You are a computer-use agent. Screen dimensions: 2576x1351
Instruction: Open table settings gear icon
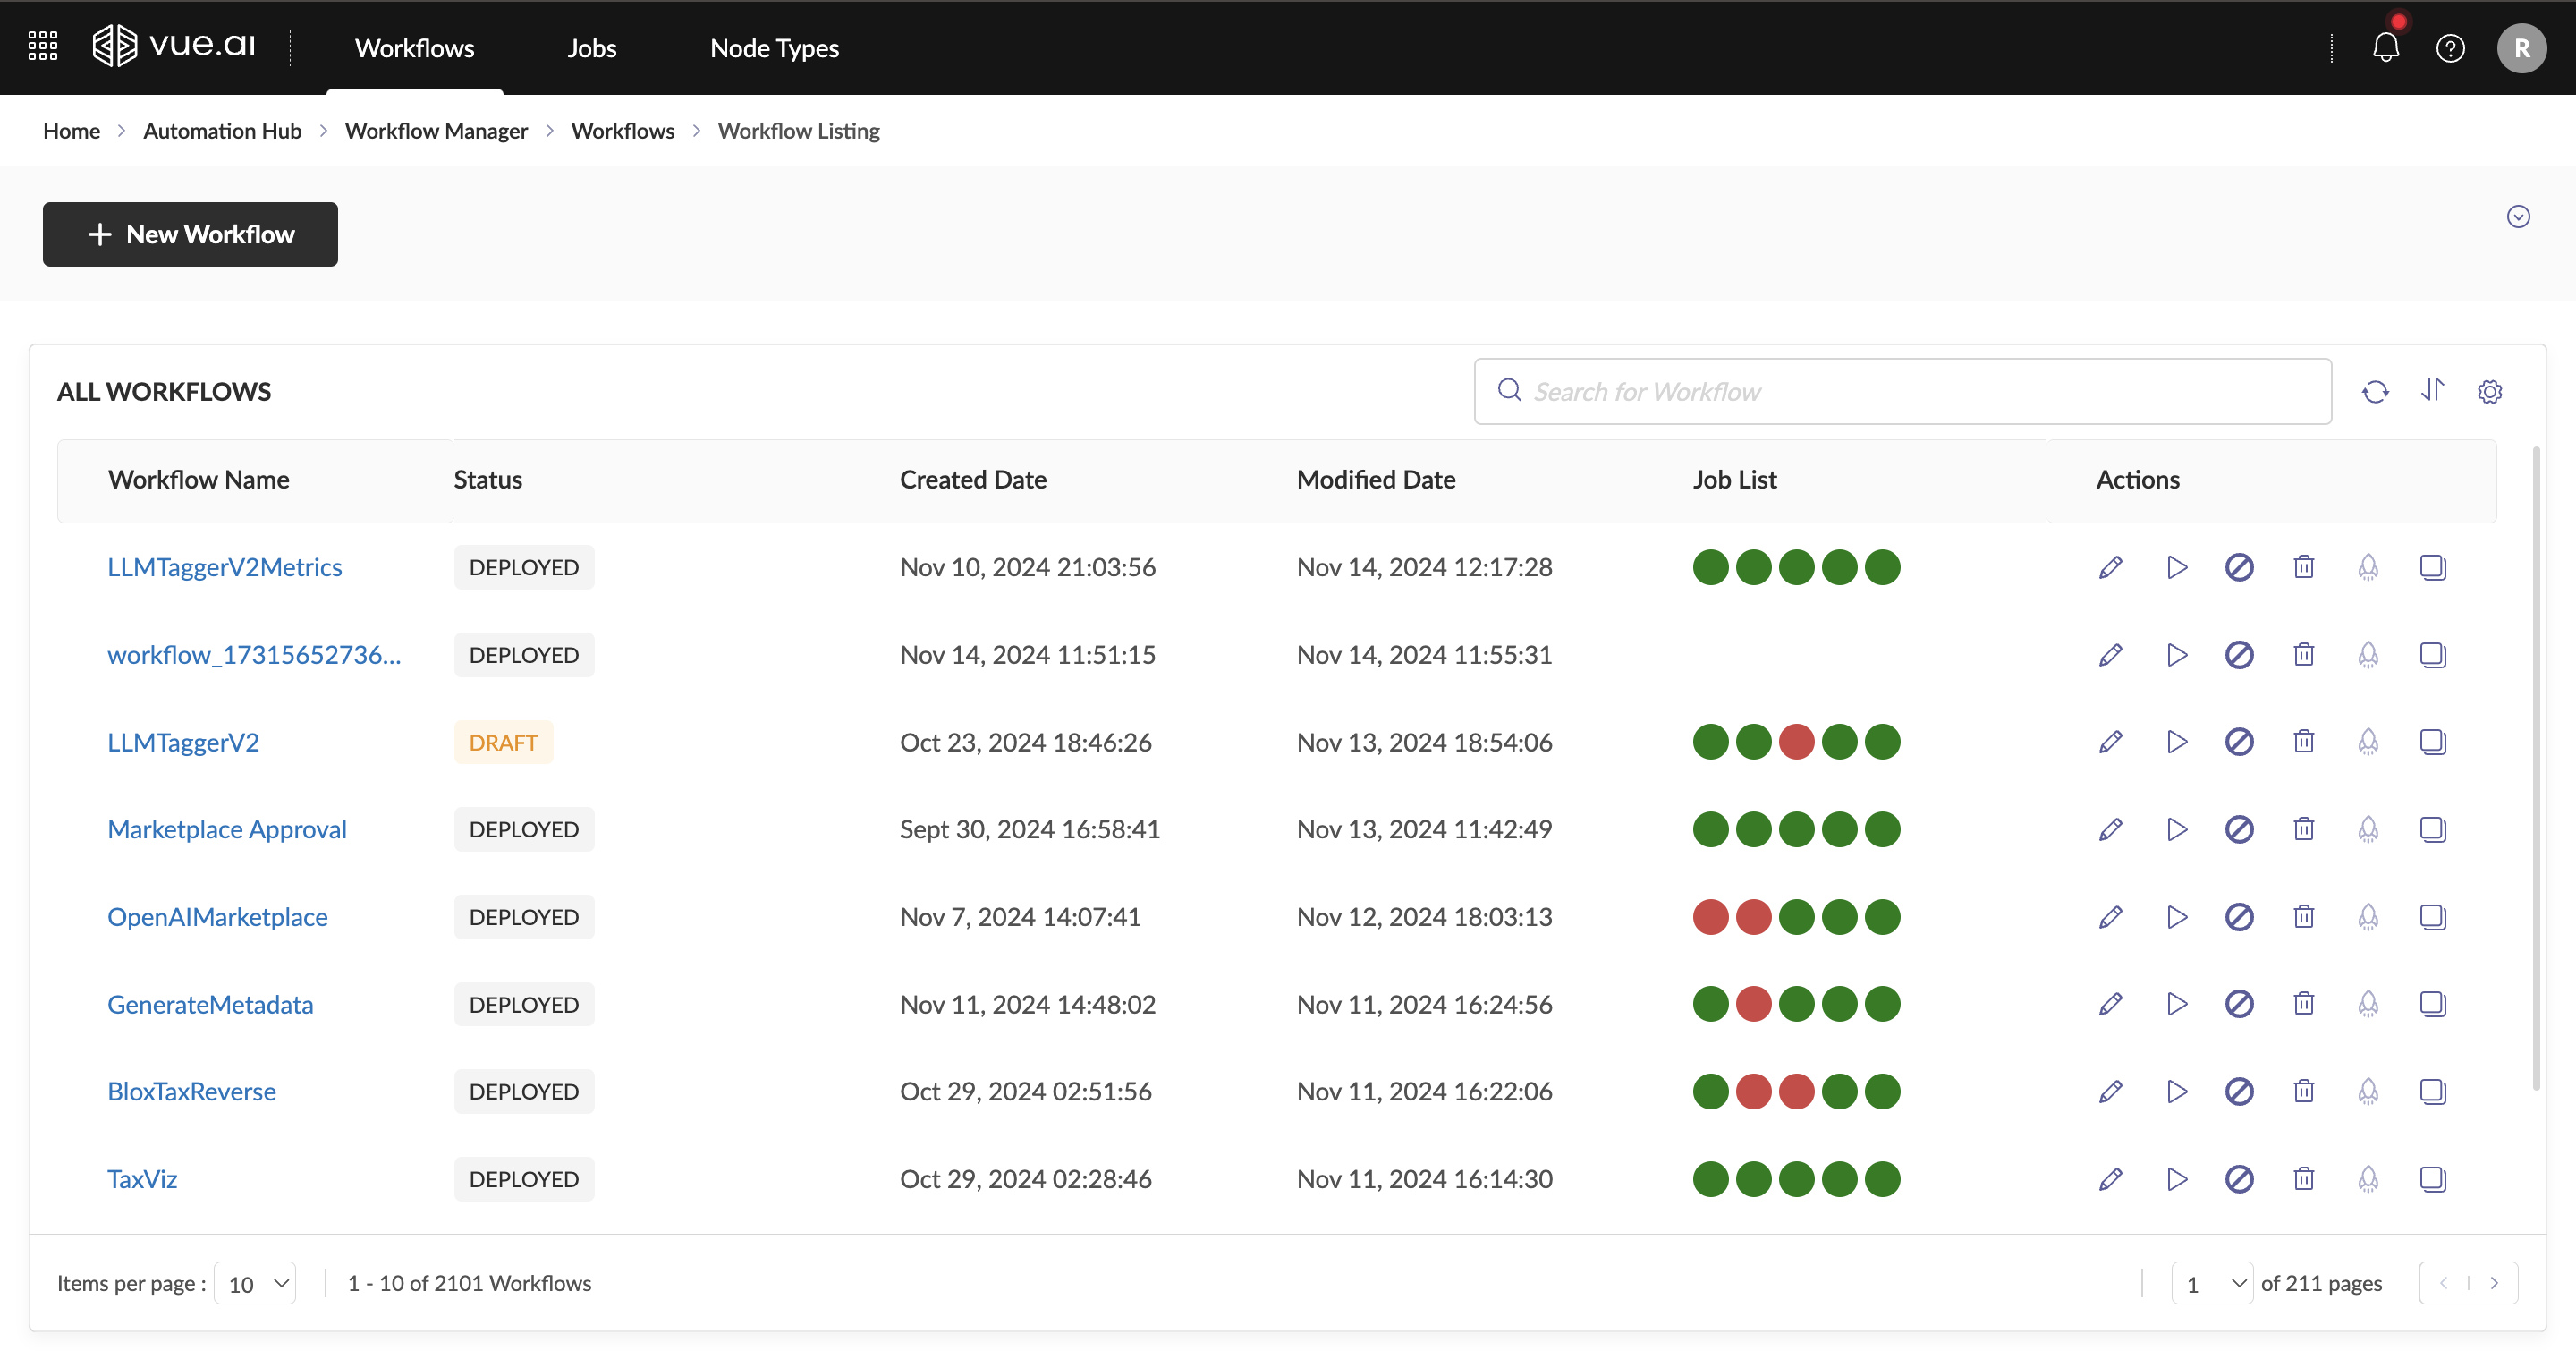click(2489, 391)
